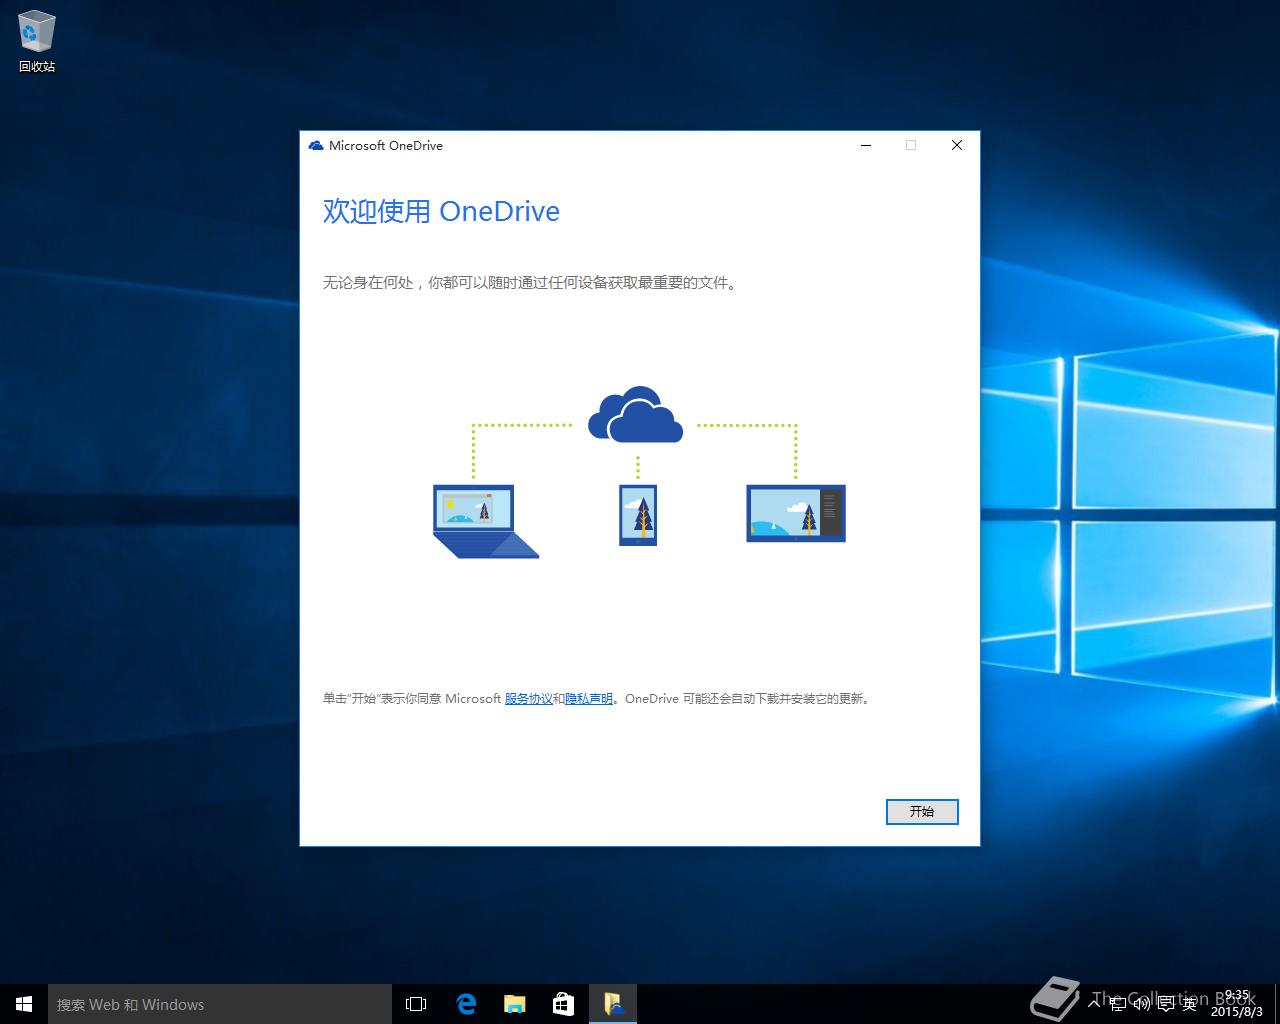
Task: Launch Microsoft Edge from the taskbar
Action: [x=466, y=1004]
